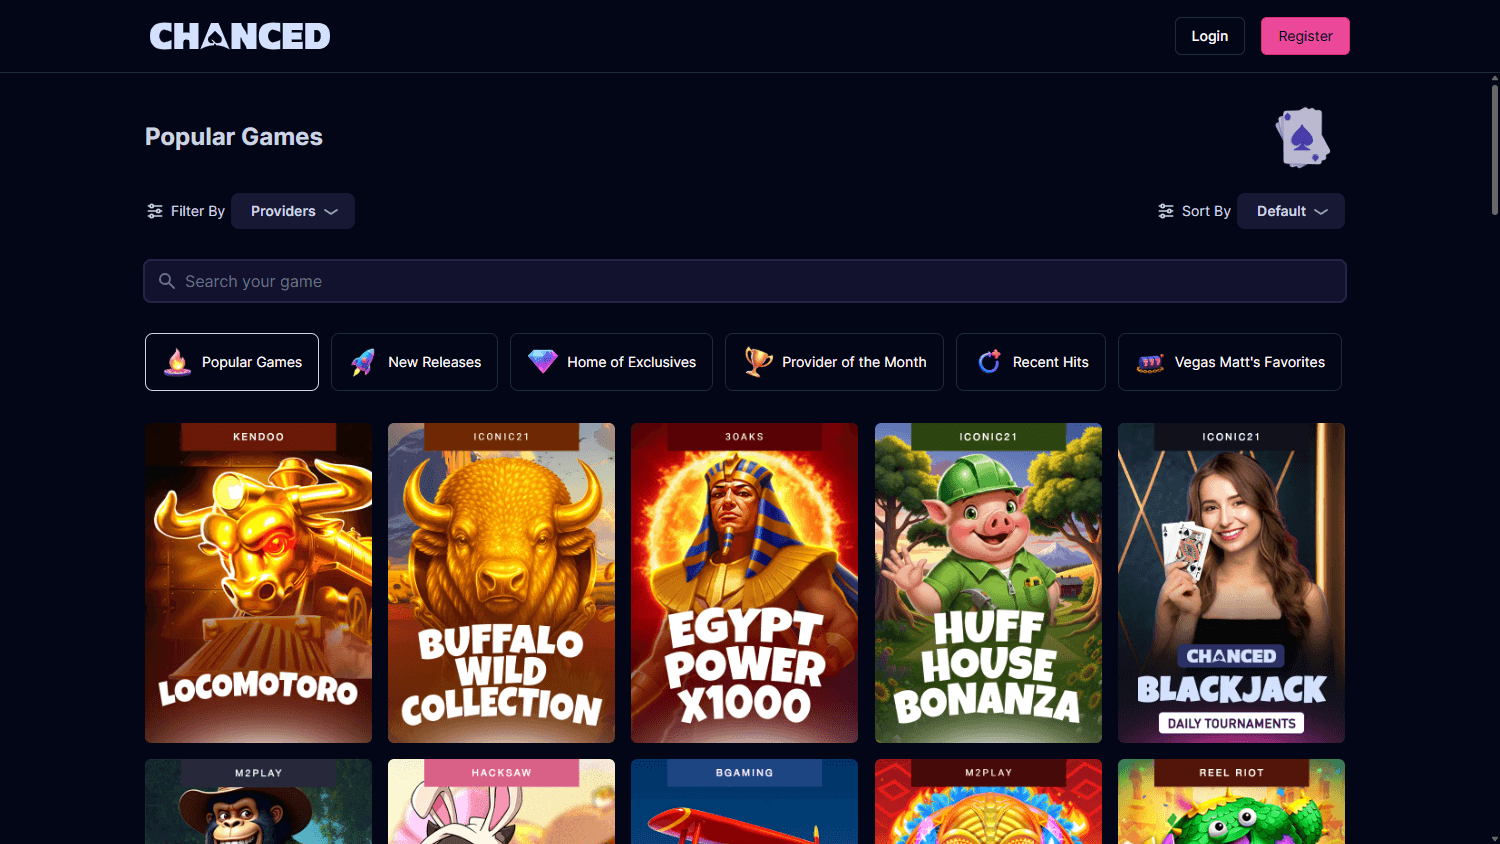The width and height of the screenshot is (1500, 844).
Task: Launch Egypt Power X1000 game
Action: point(744,583)
